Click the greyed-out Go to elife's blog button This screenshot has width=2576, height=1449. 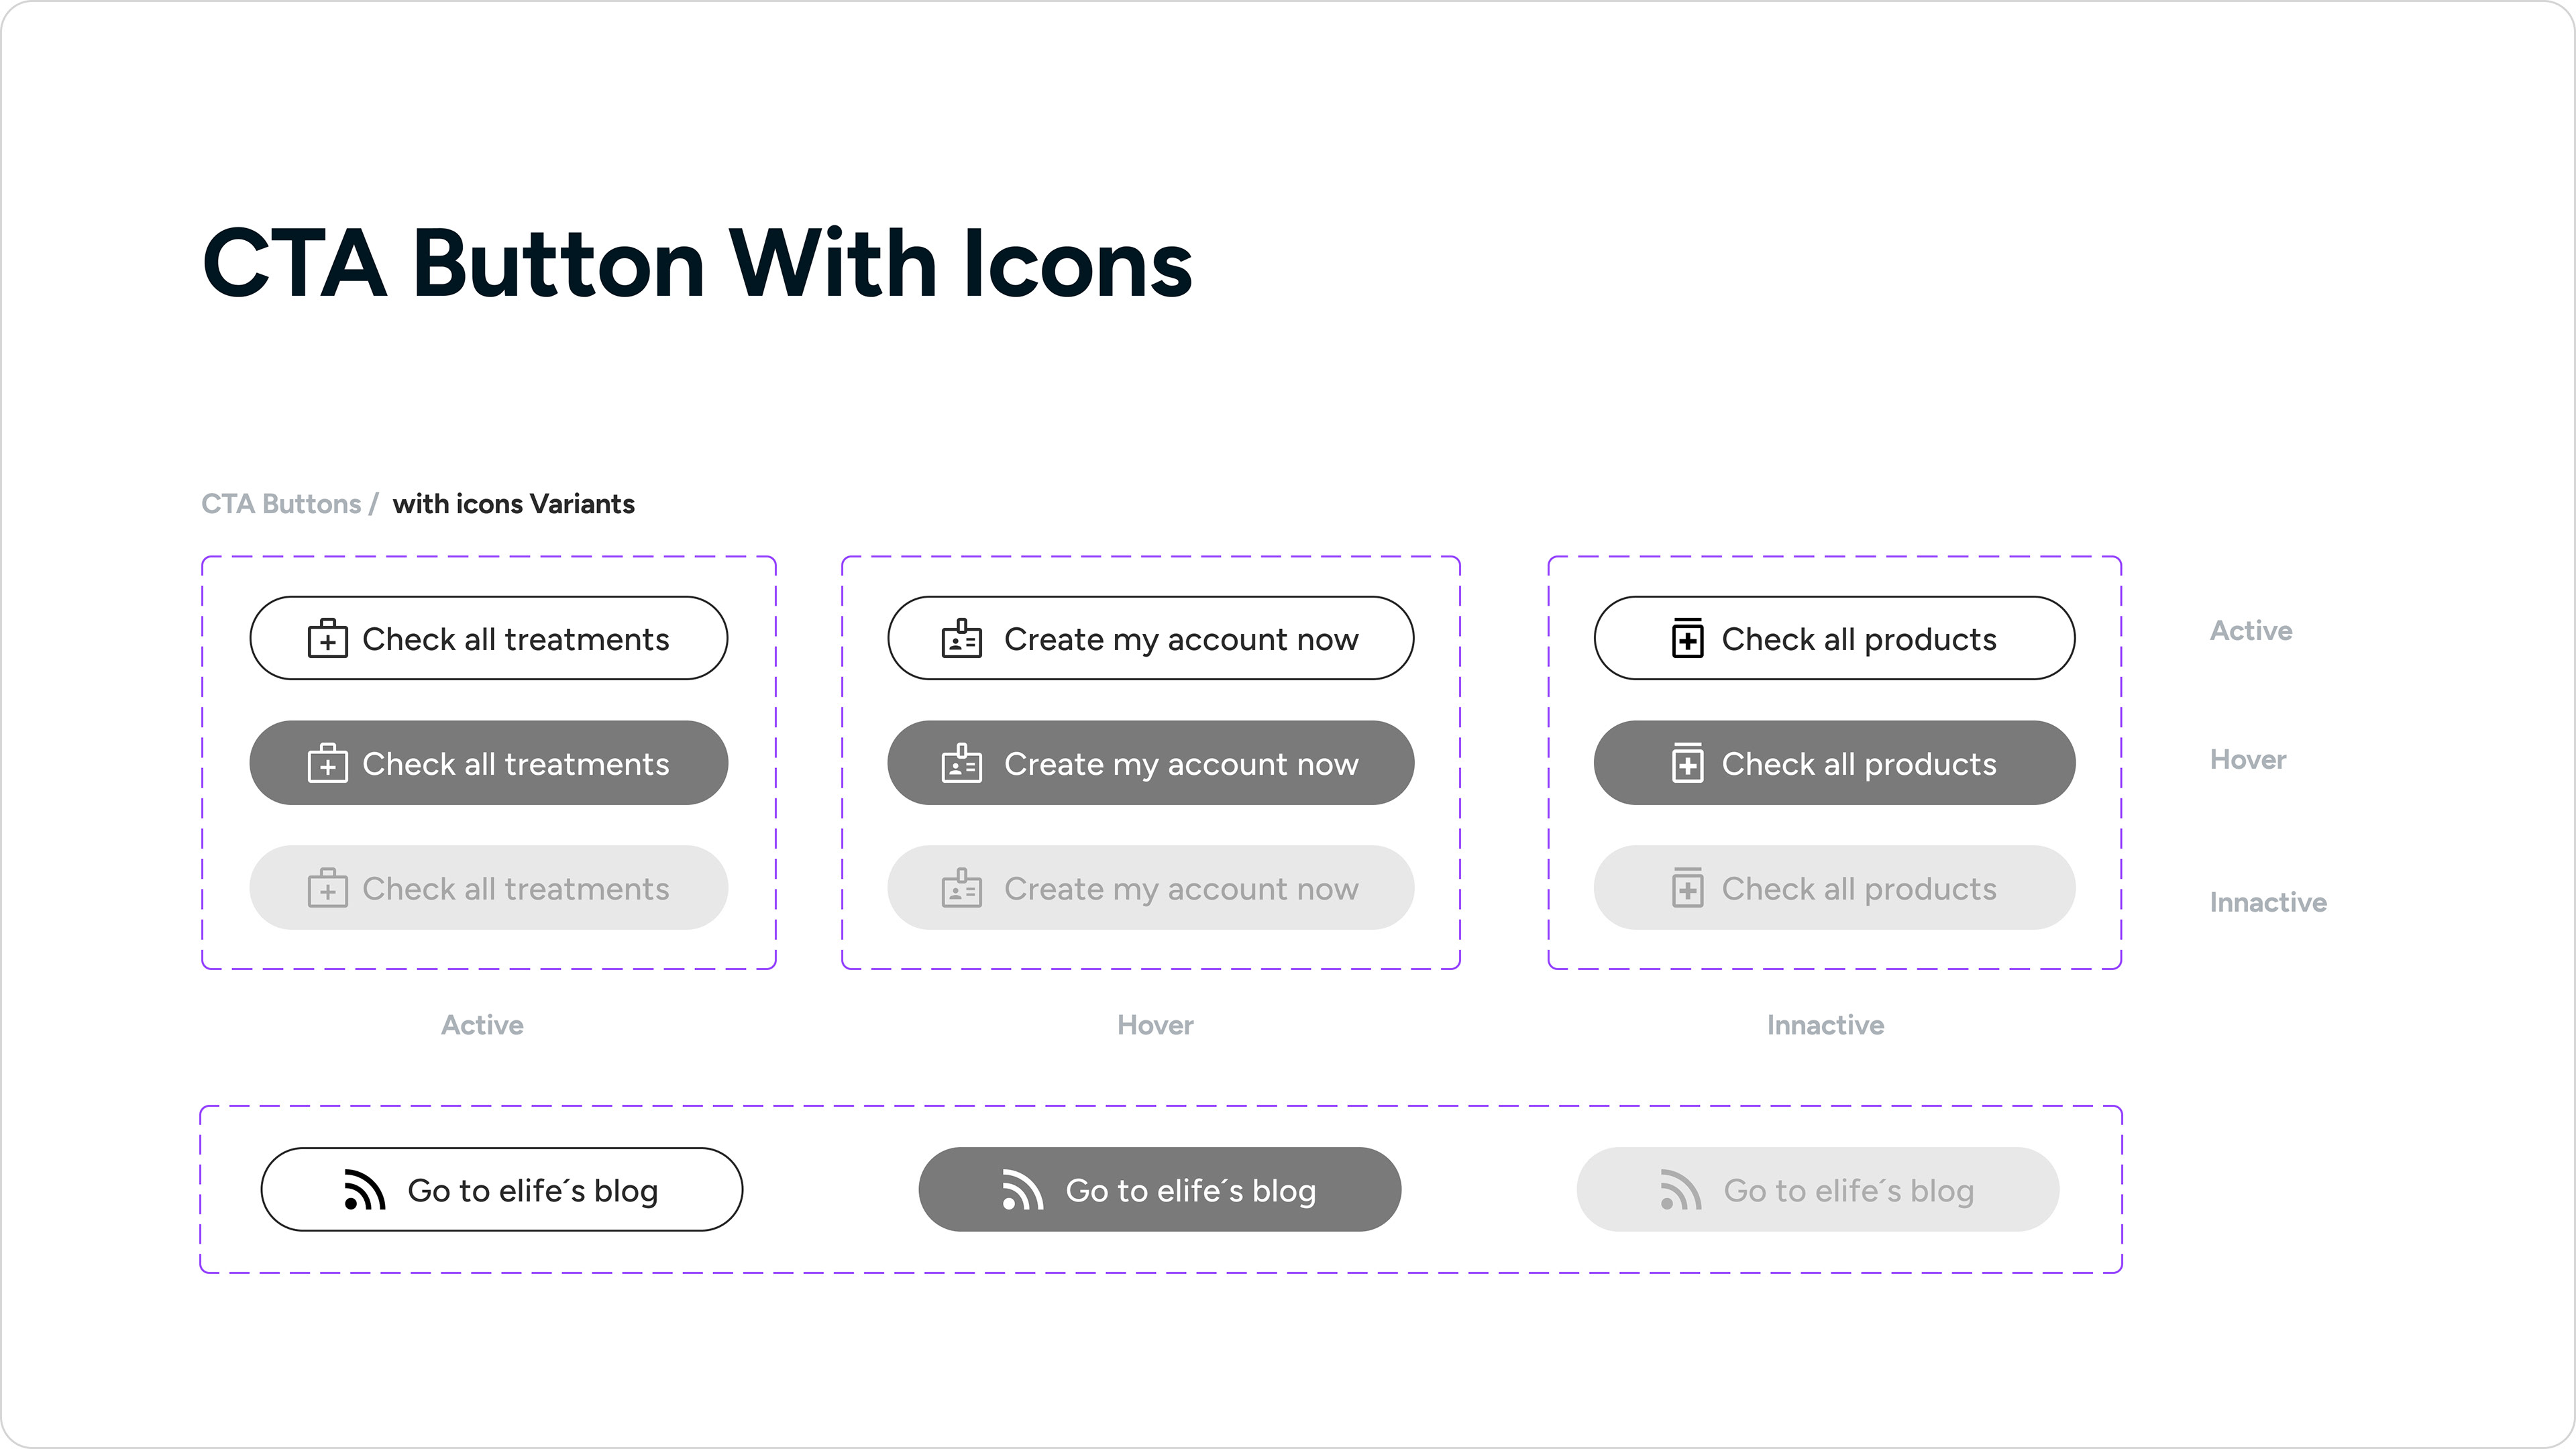coord(1817,1190)
